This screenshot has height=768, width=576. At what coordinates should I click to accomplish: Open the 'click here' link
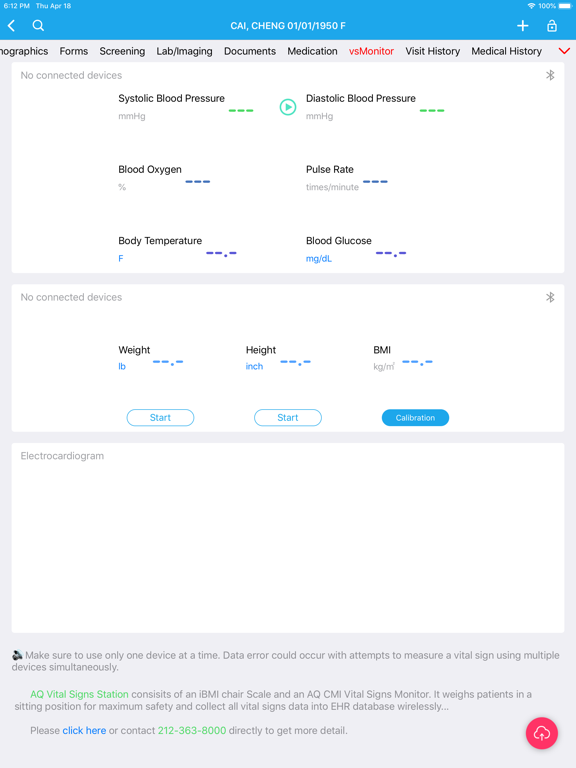84,730
